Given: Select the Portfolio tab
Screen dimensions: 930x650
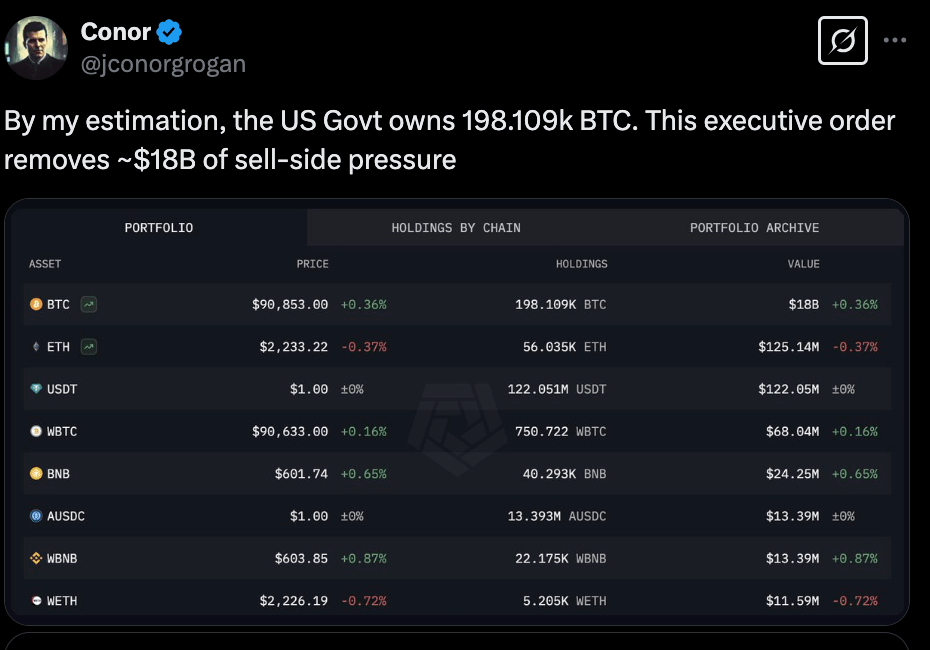Looking at the screenshot, I should 159,228.
